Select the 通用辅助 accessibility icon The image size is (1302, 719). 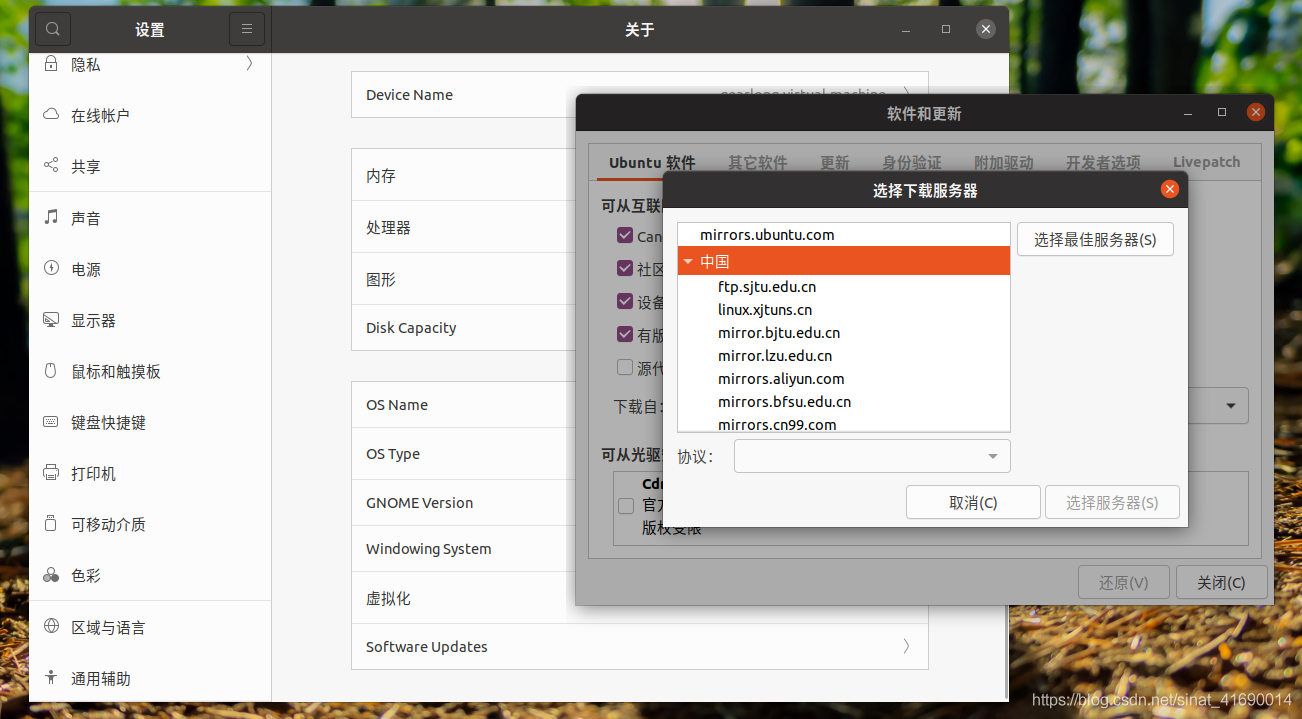point(51,678)
